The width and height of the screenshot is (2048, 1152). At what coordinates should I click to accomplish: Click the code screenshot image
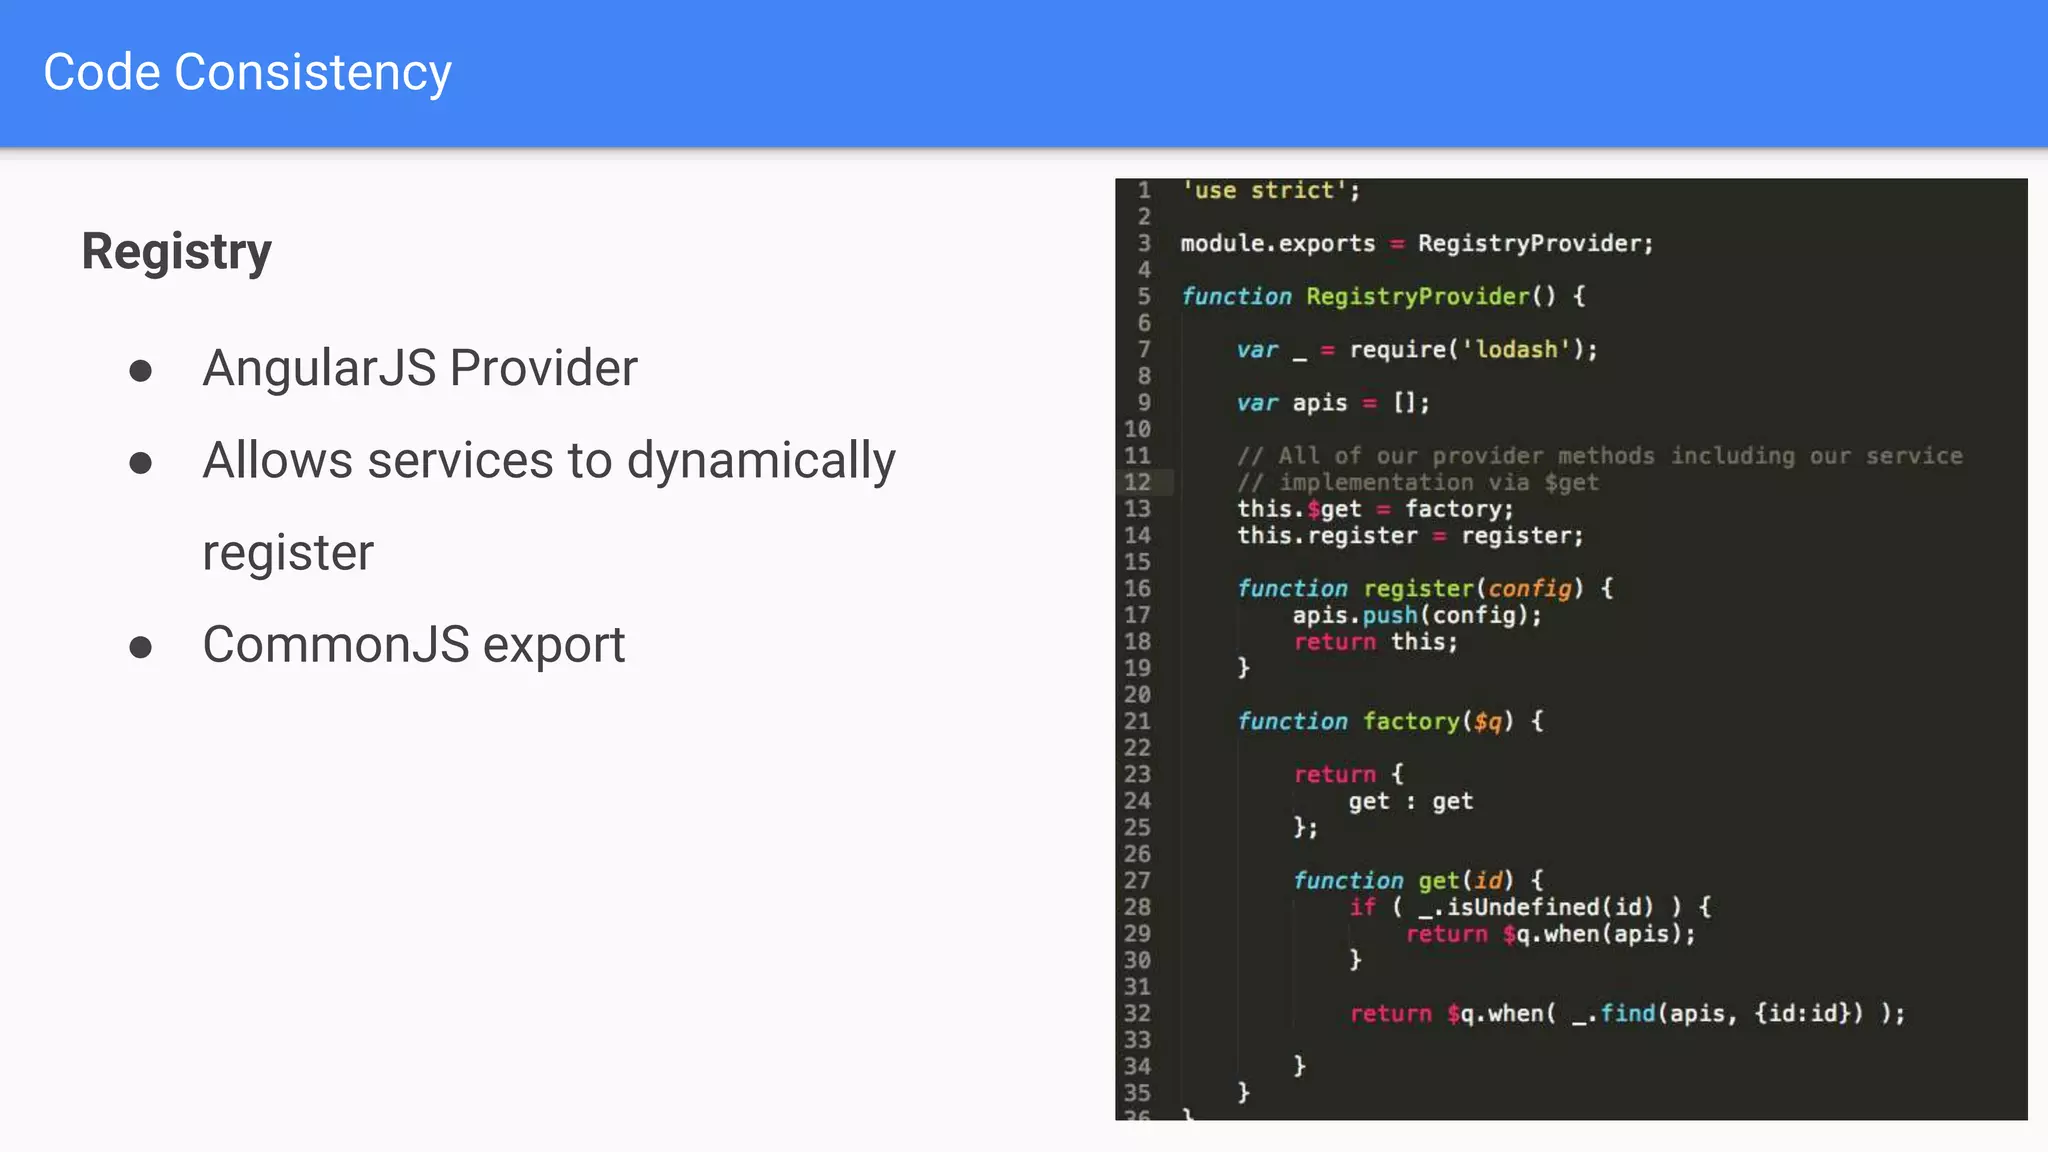click(x=1571, y=649)
